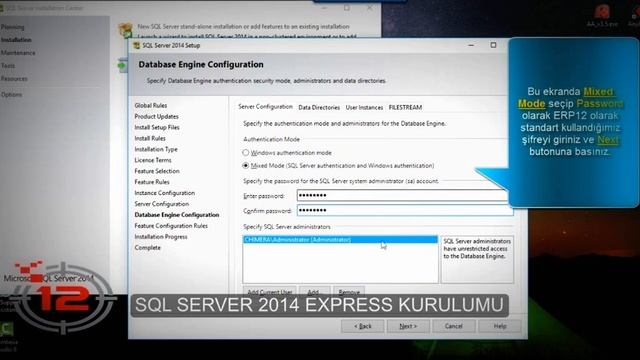
Task: Click Feature Selection step
Action: click(157, 171)
